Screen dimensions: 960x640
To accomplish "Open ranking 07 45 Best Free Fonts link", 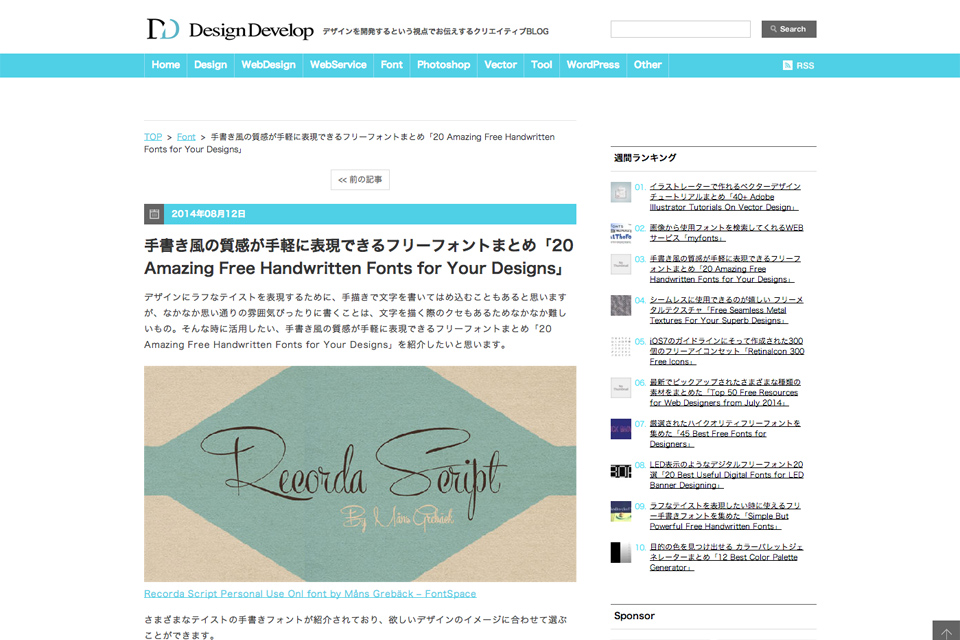I will [x=725, y=434].
